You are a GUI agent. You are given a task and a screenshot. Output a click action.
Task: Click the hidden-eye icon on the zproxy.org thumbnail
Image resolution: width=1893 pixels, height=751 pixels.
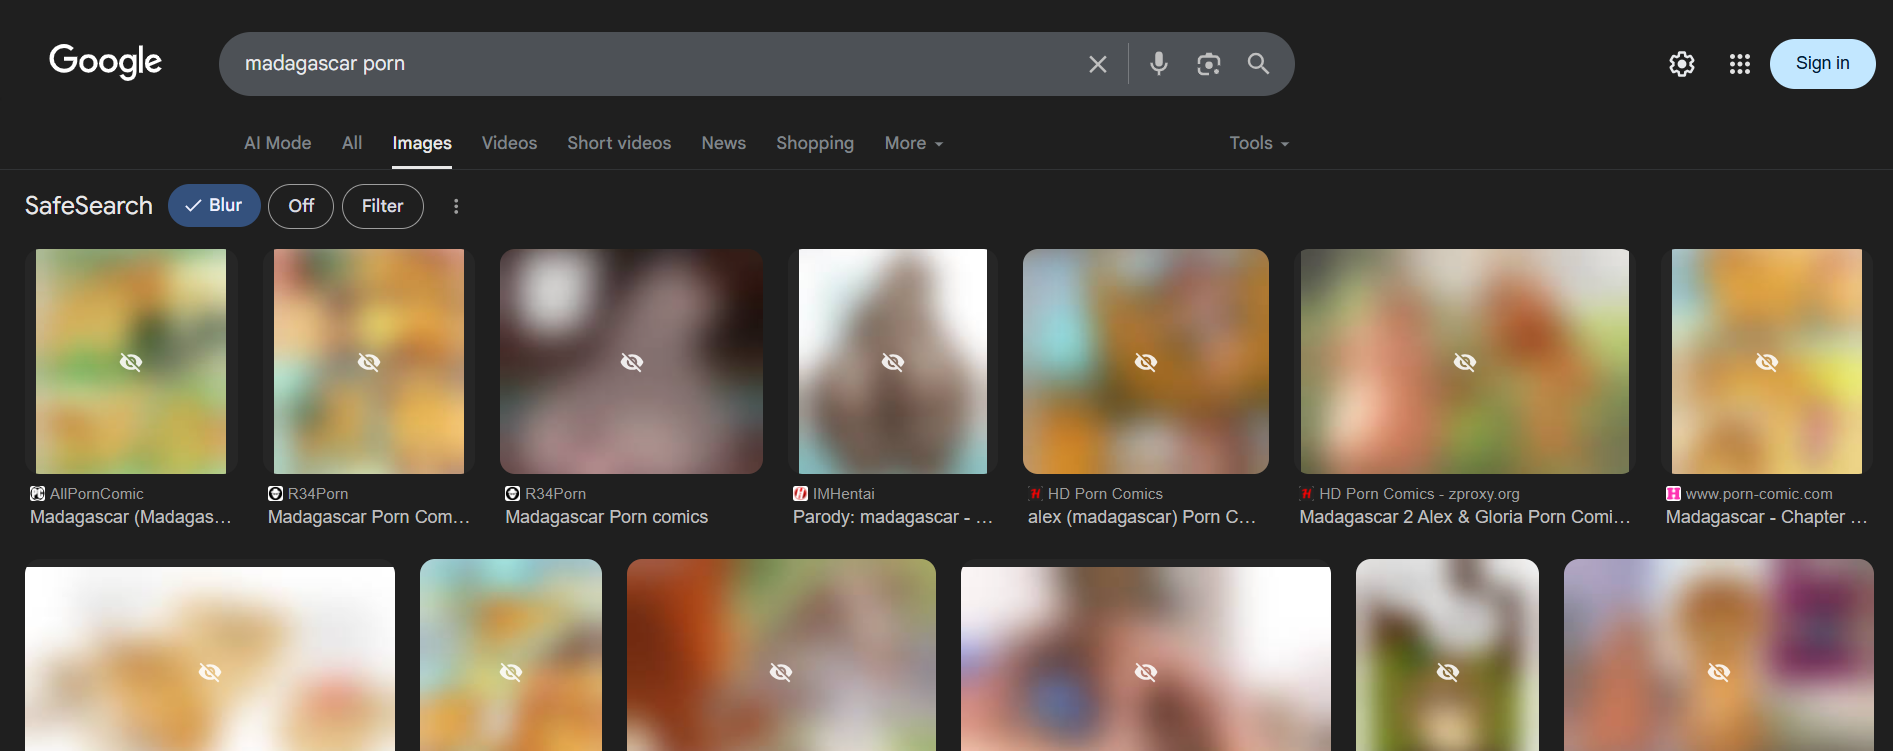(x=1465, y=362)
